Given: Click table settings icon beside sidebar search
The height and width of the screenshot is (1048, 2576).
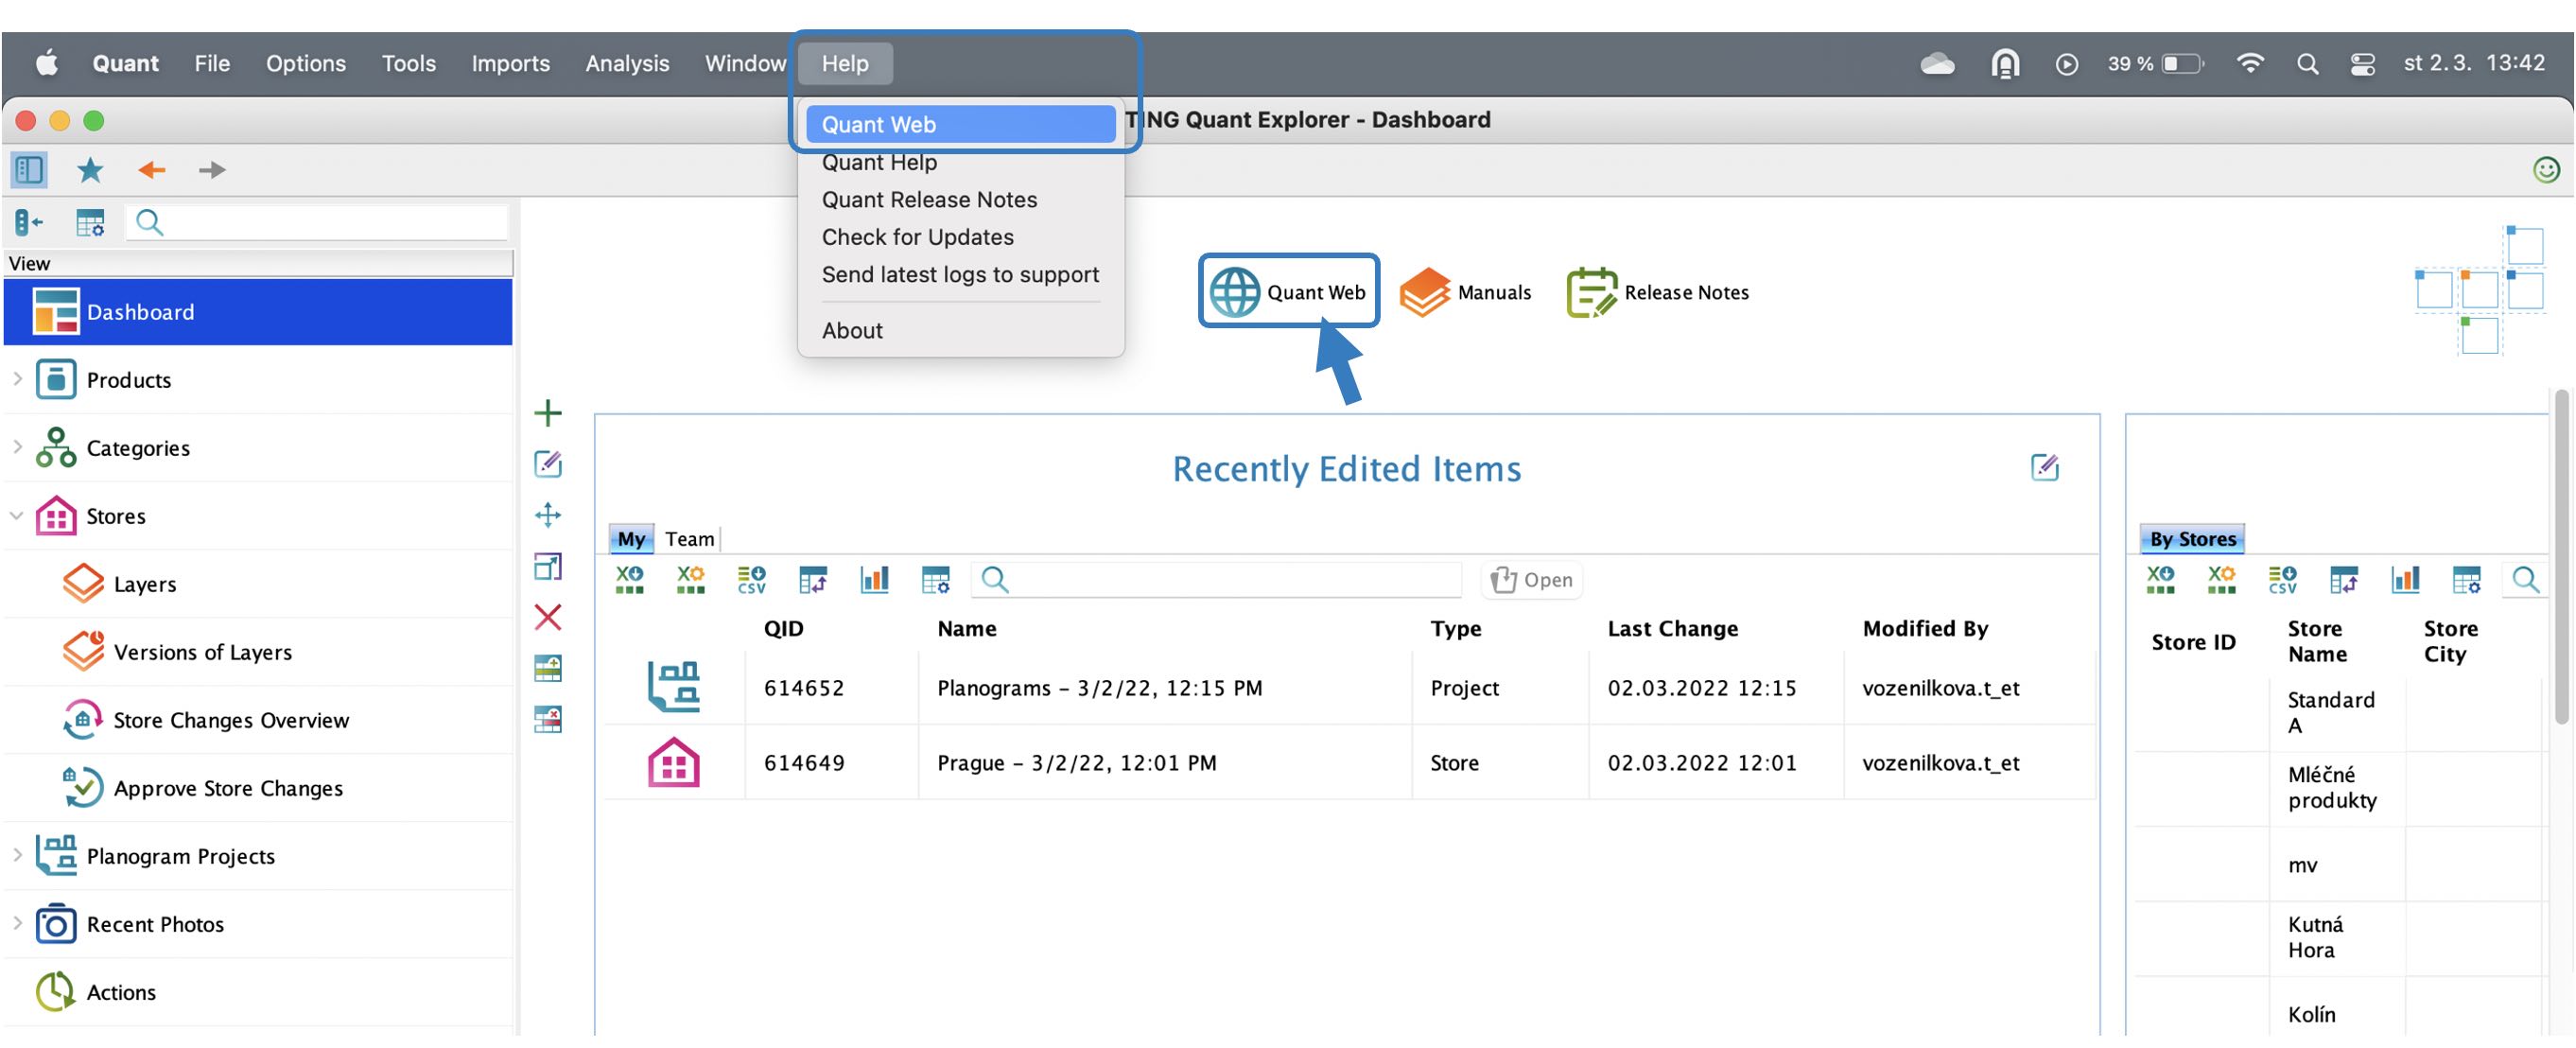Looking at the screenshot, I should click(90, 222).
